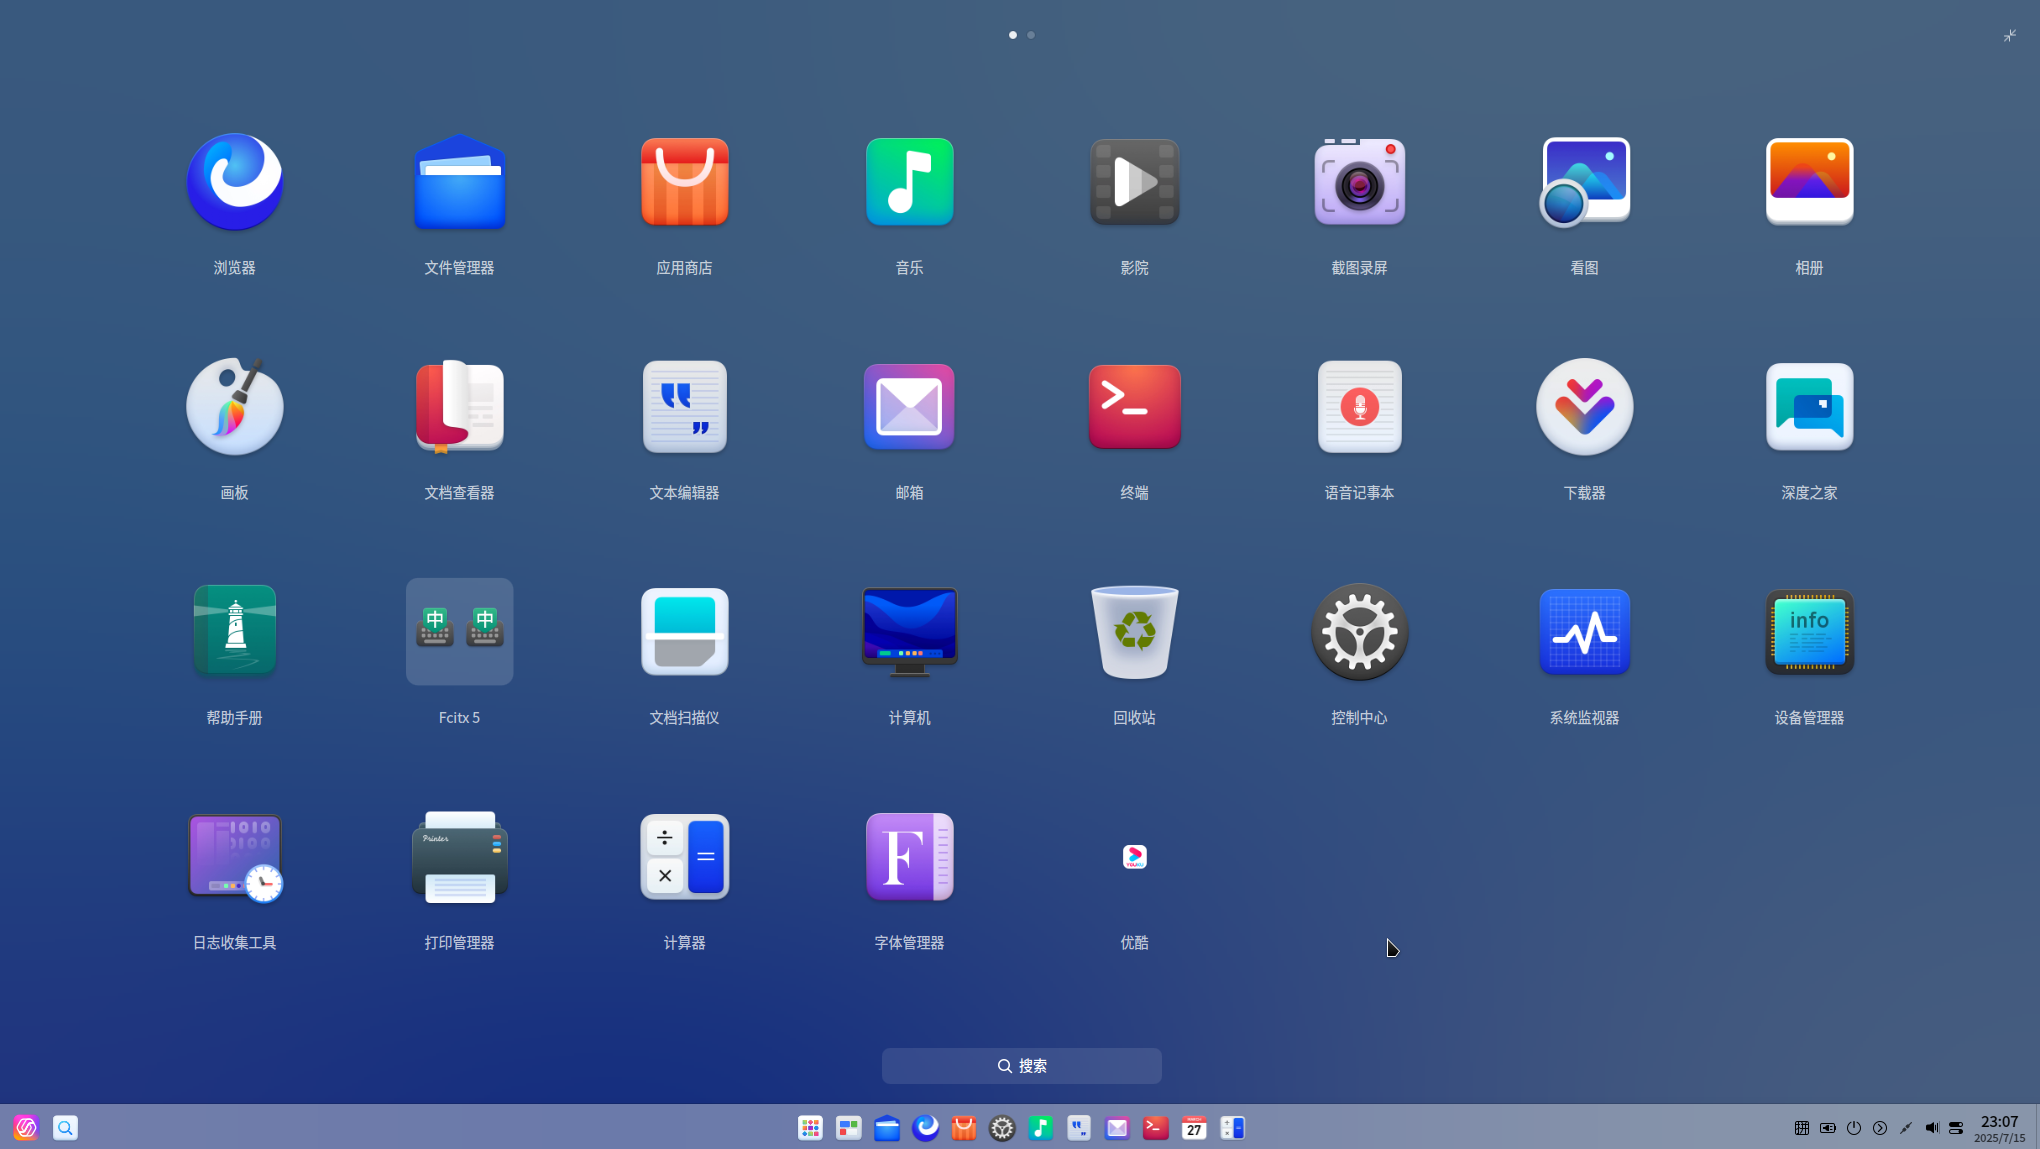Open 文本编辑器 text editor in launcher grid
The width and height of the screenshot is (2040, 1149).
684,407
